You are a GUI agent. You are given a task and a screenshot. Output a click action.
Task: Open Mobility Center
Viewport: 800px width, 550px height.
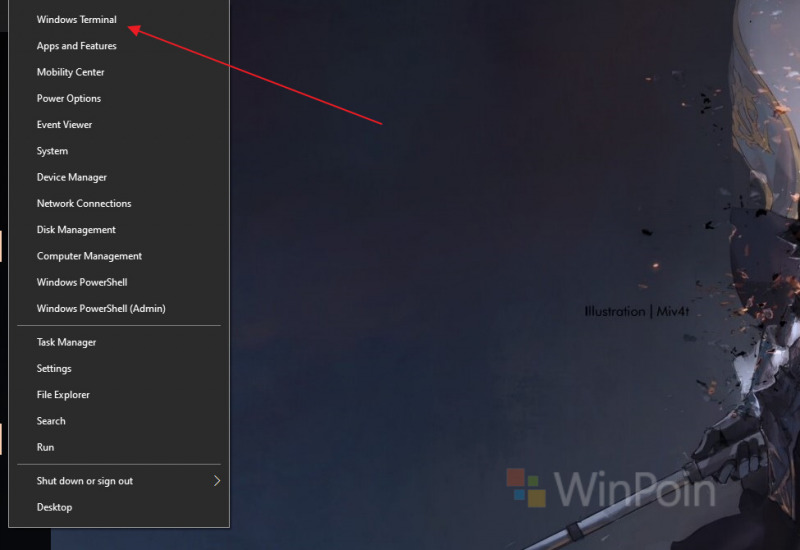point(119,72)
